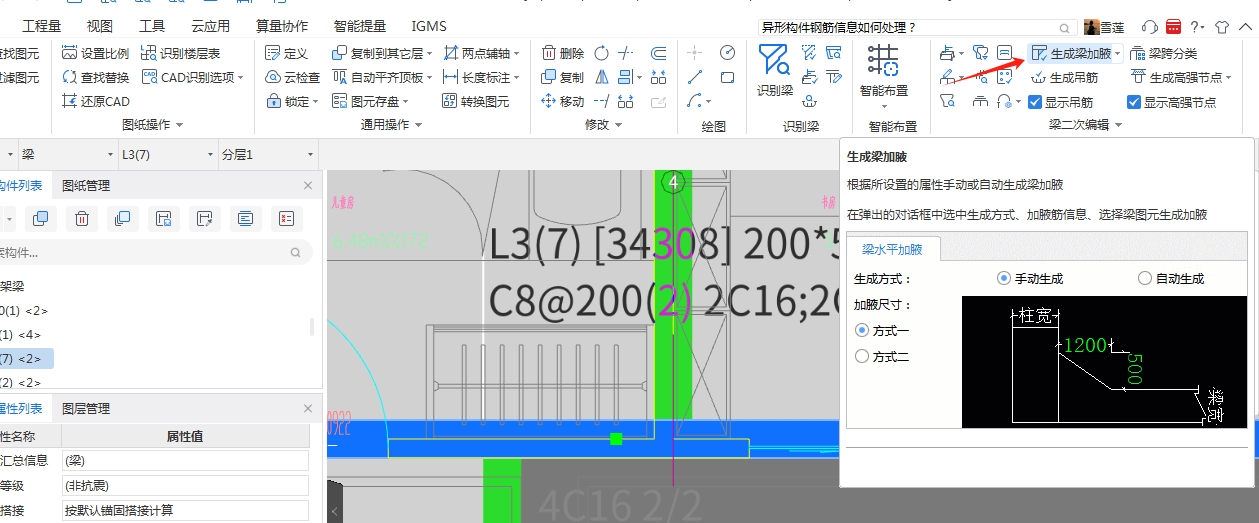Image resolution: width=1259 pixels, height=523 pixels.
Task: Close the 构件列表 panel
Action: click(x=308, y=185)
